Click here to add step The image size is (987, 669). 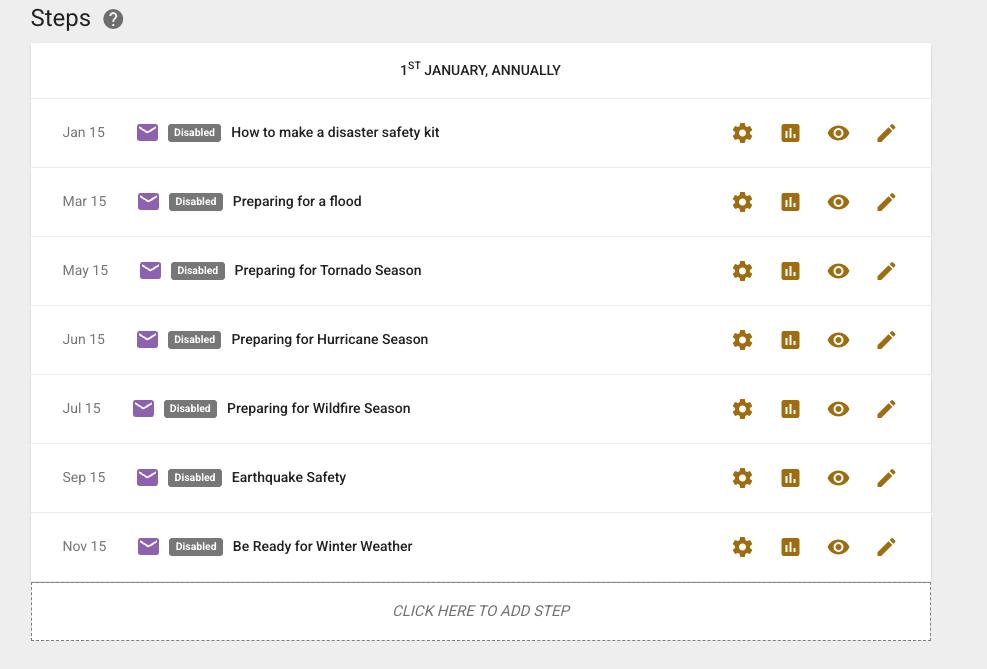point(481,611)
